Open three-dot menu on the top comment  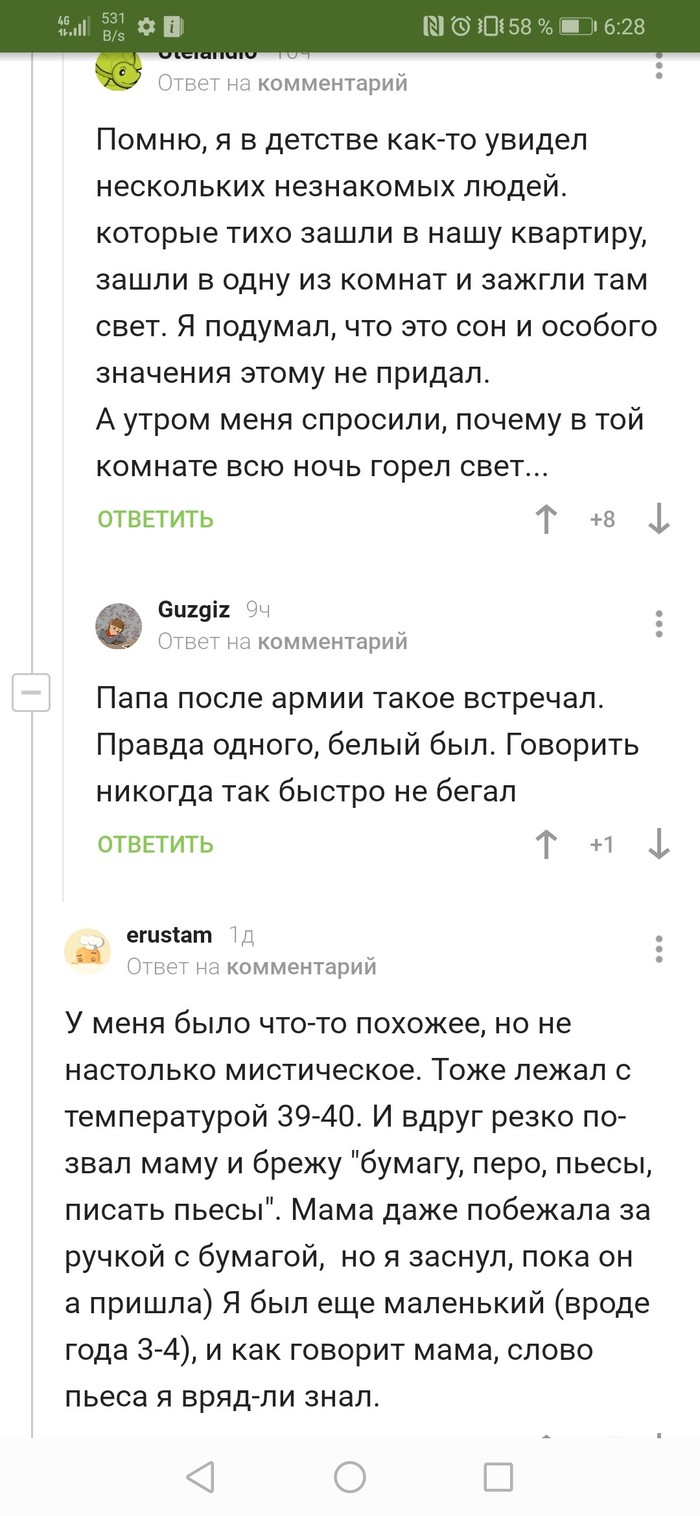[x=659, y=66]
